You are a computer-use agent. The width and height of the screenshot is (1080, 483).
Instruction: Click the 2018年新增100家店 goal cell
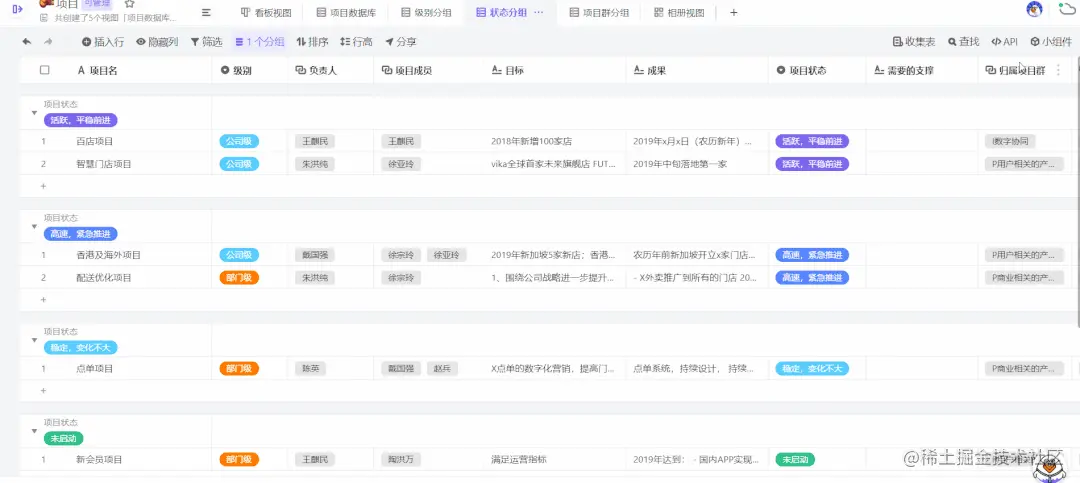[x=532, y=141]
